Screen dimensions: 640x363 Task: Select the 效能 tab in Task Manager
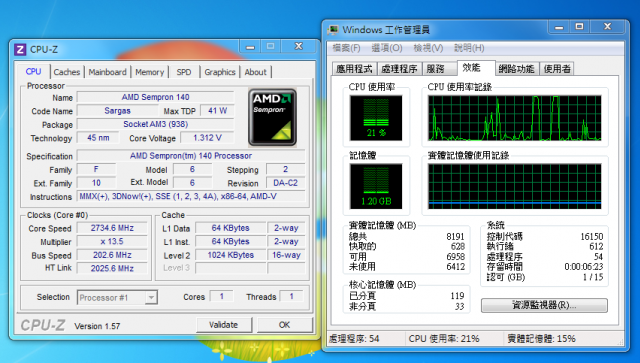pyautogui.click(x=476, y=68)
